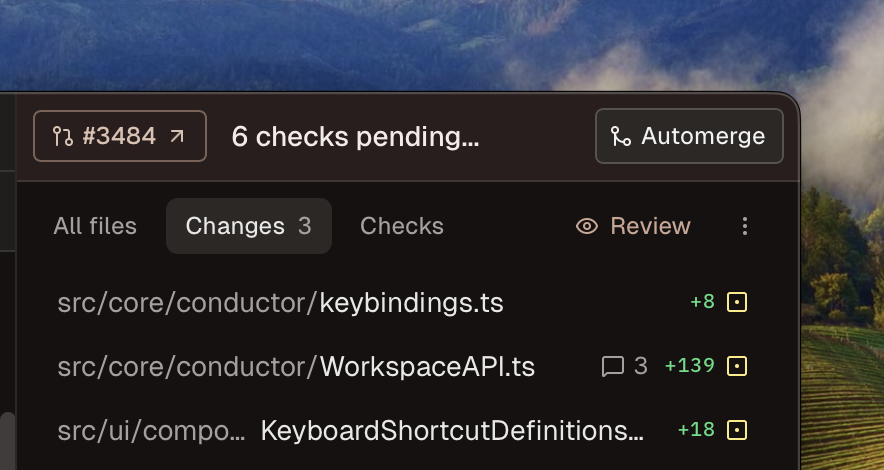The width and height of the screenshot is (884, 470).
Task: Click the merge icon inside Automerge button
Action: click(621, 137)
